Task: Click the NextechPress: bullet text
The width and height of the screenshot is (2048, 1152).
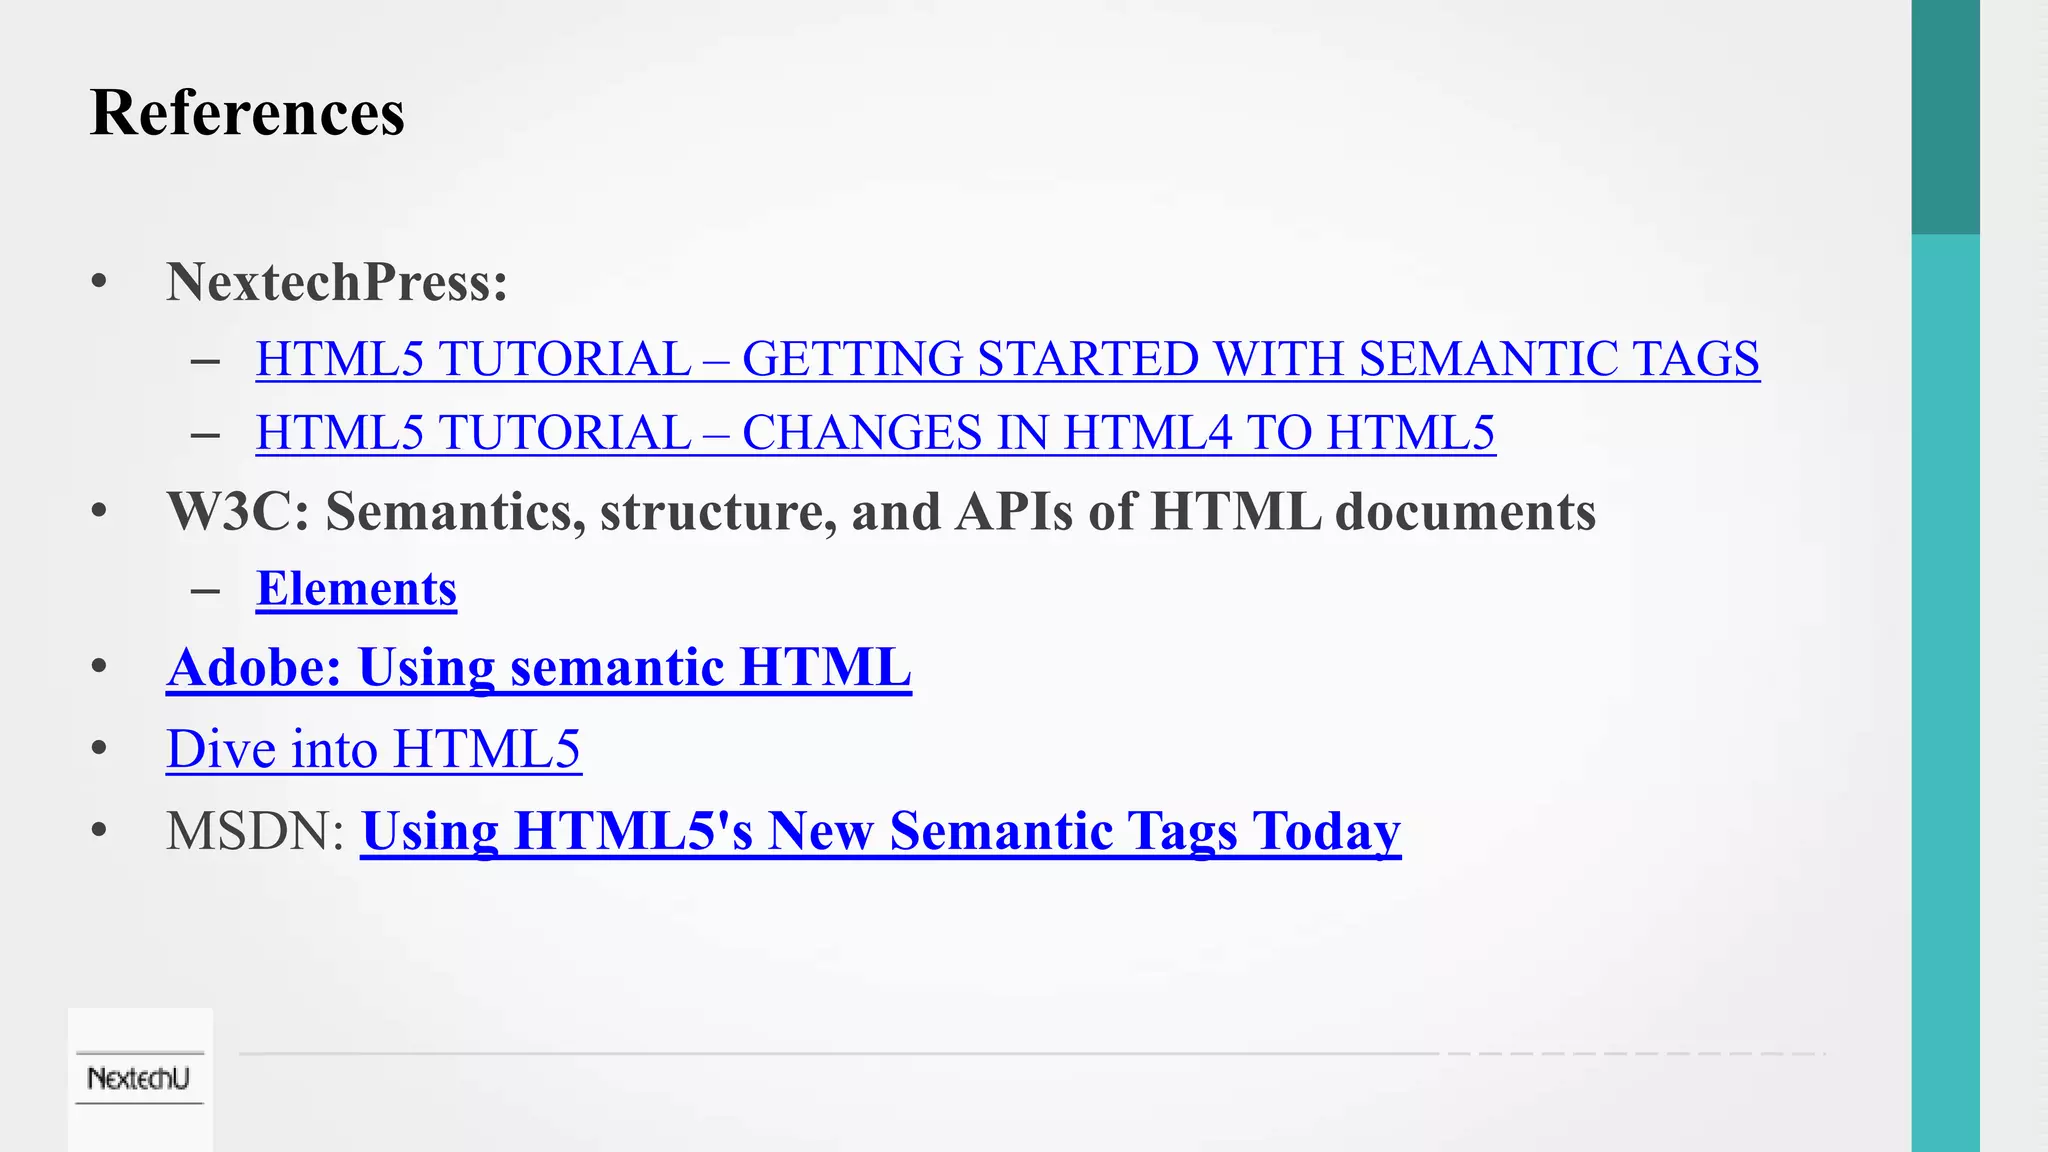Action: coord(337,282)
